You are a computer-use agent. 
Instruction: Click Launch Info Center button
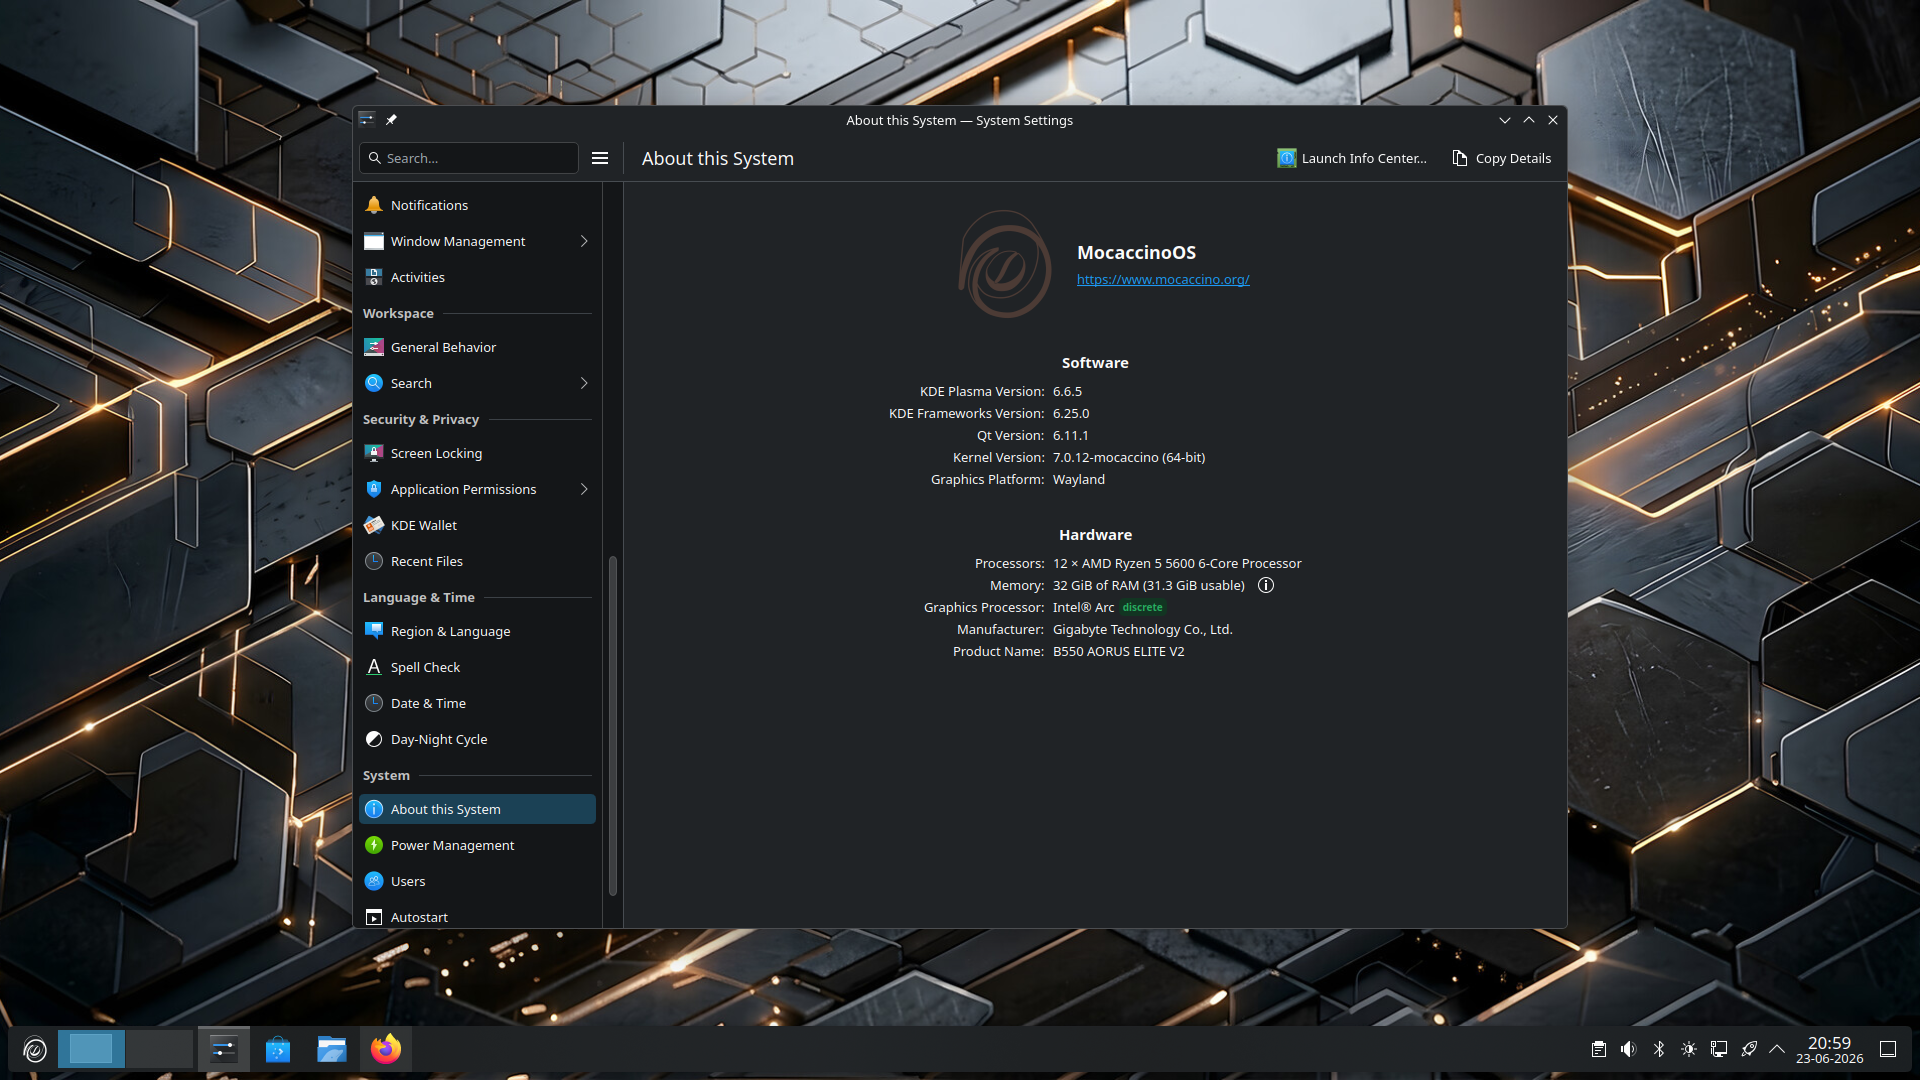pyautogui.click(x=1352, y=158)
